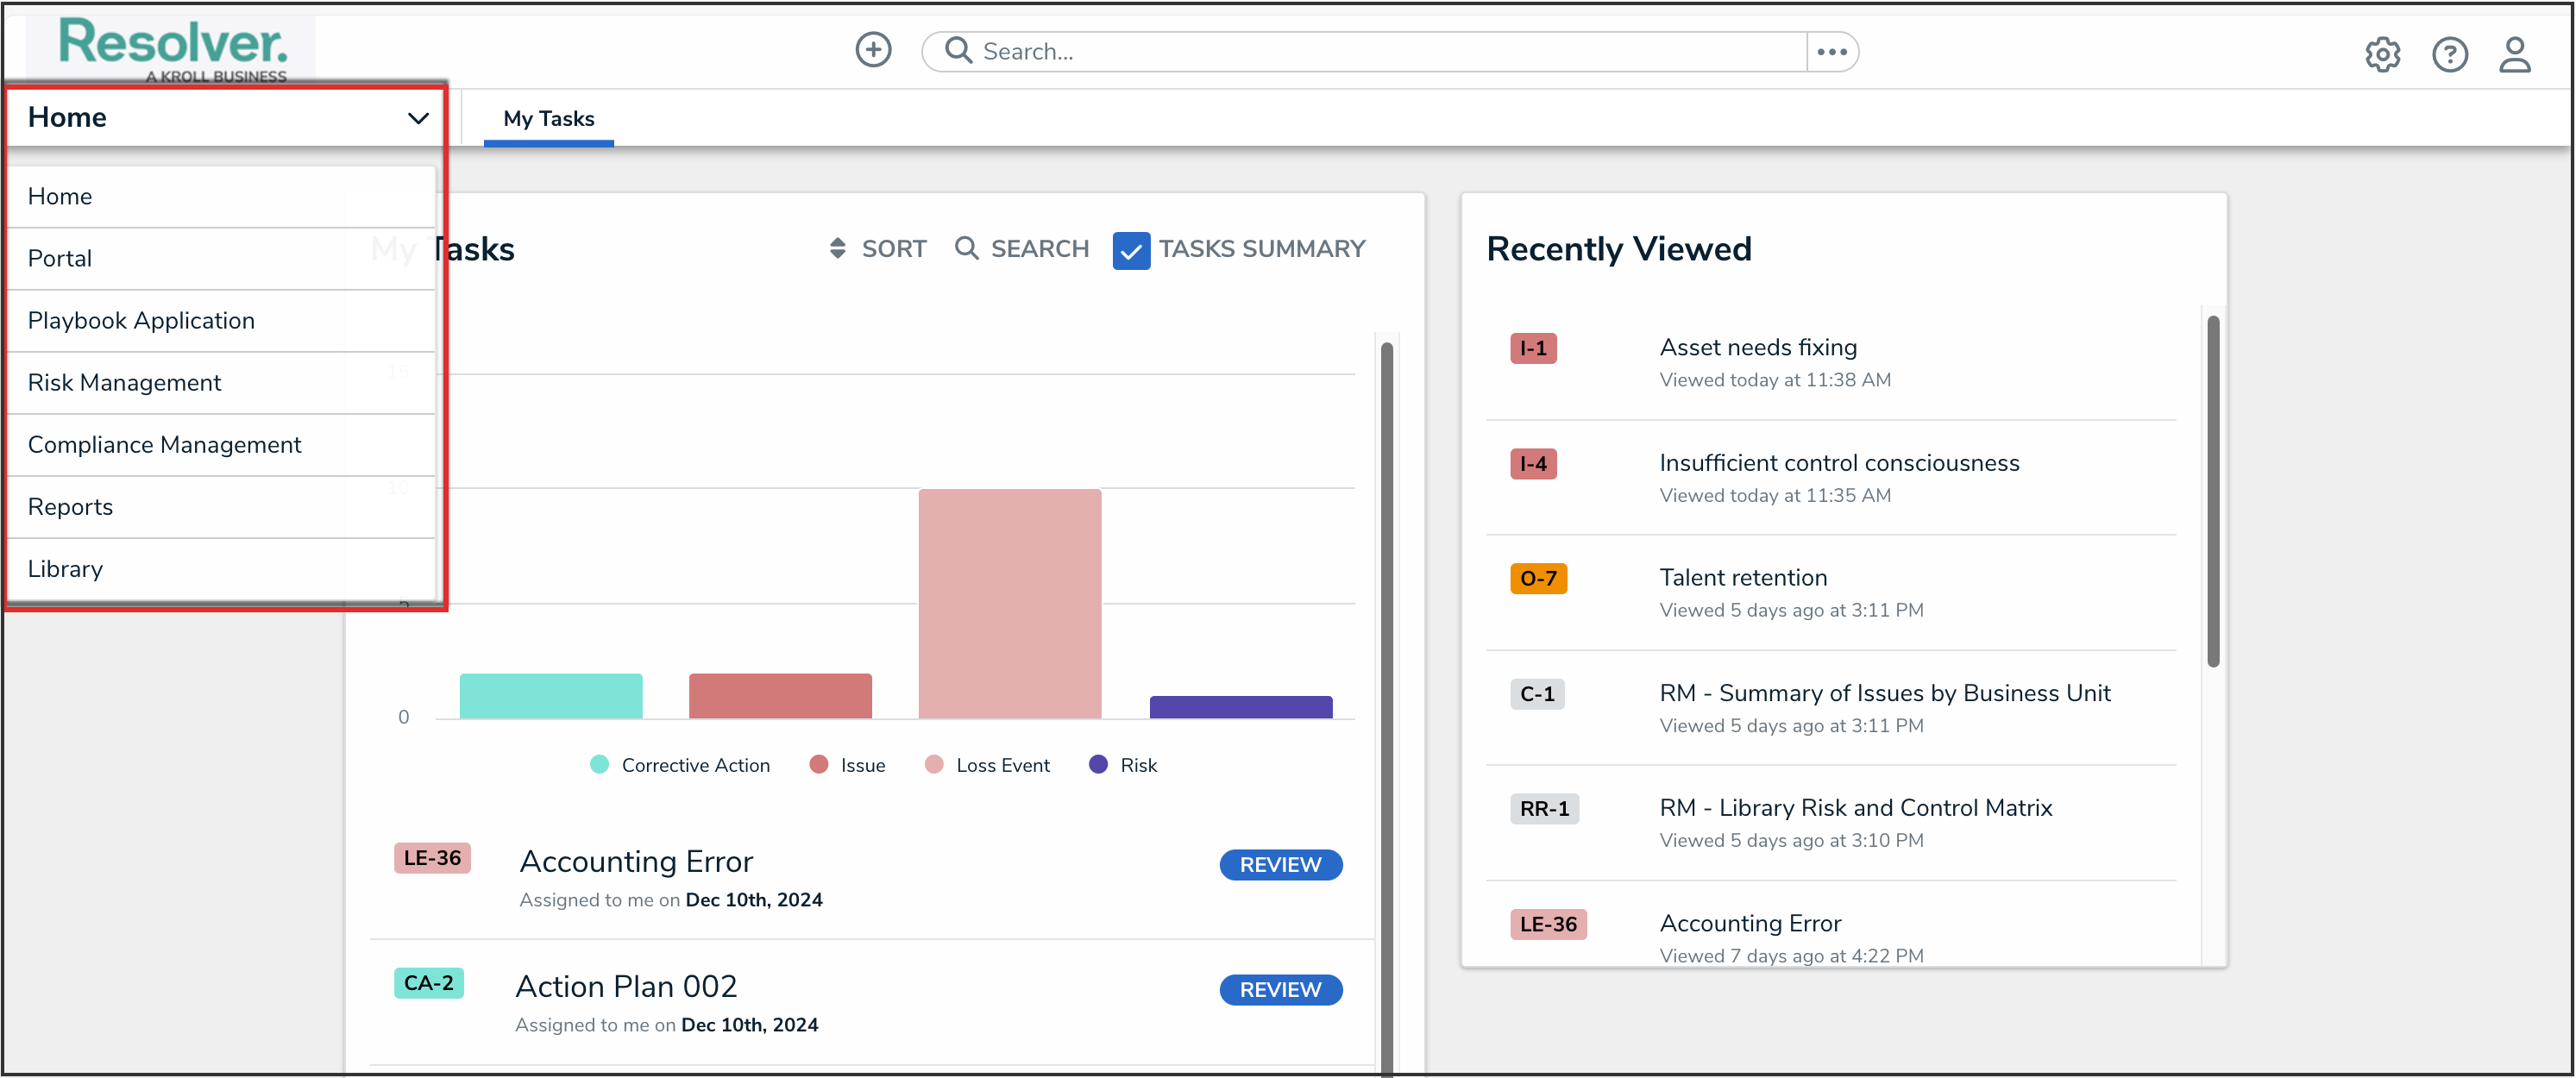Click the SORT arrows icon
2576x1078 pixels.
point(837,248)
